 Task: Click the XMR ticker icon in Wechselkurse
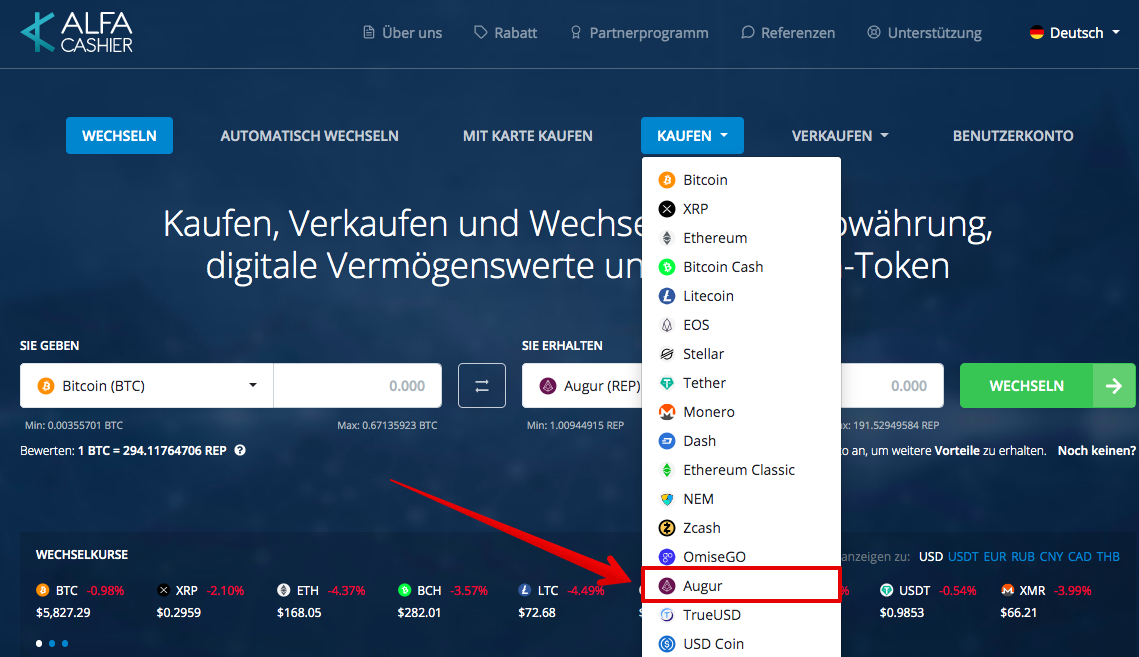pyautogui.click(x=1007, y=590)
